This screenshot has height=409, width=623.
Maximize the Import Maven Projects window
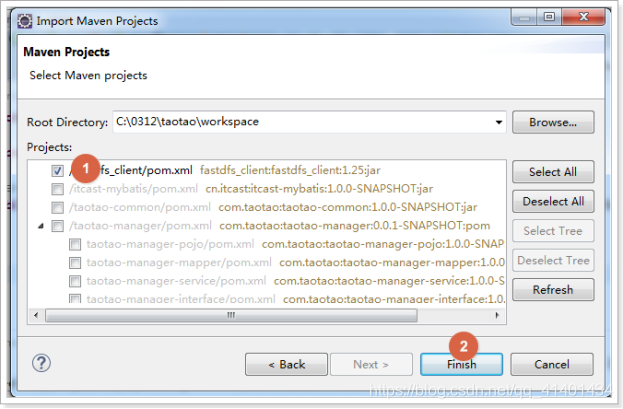pos(549,17)
